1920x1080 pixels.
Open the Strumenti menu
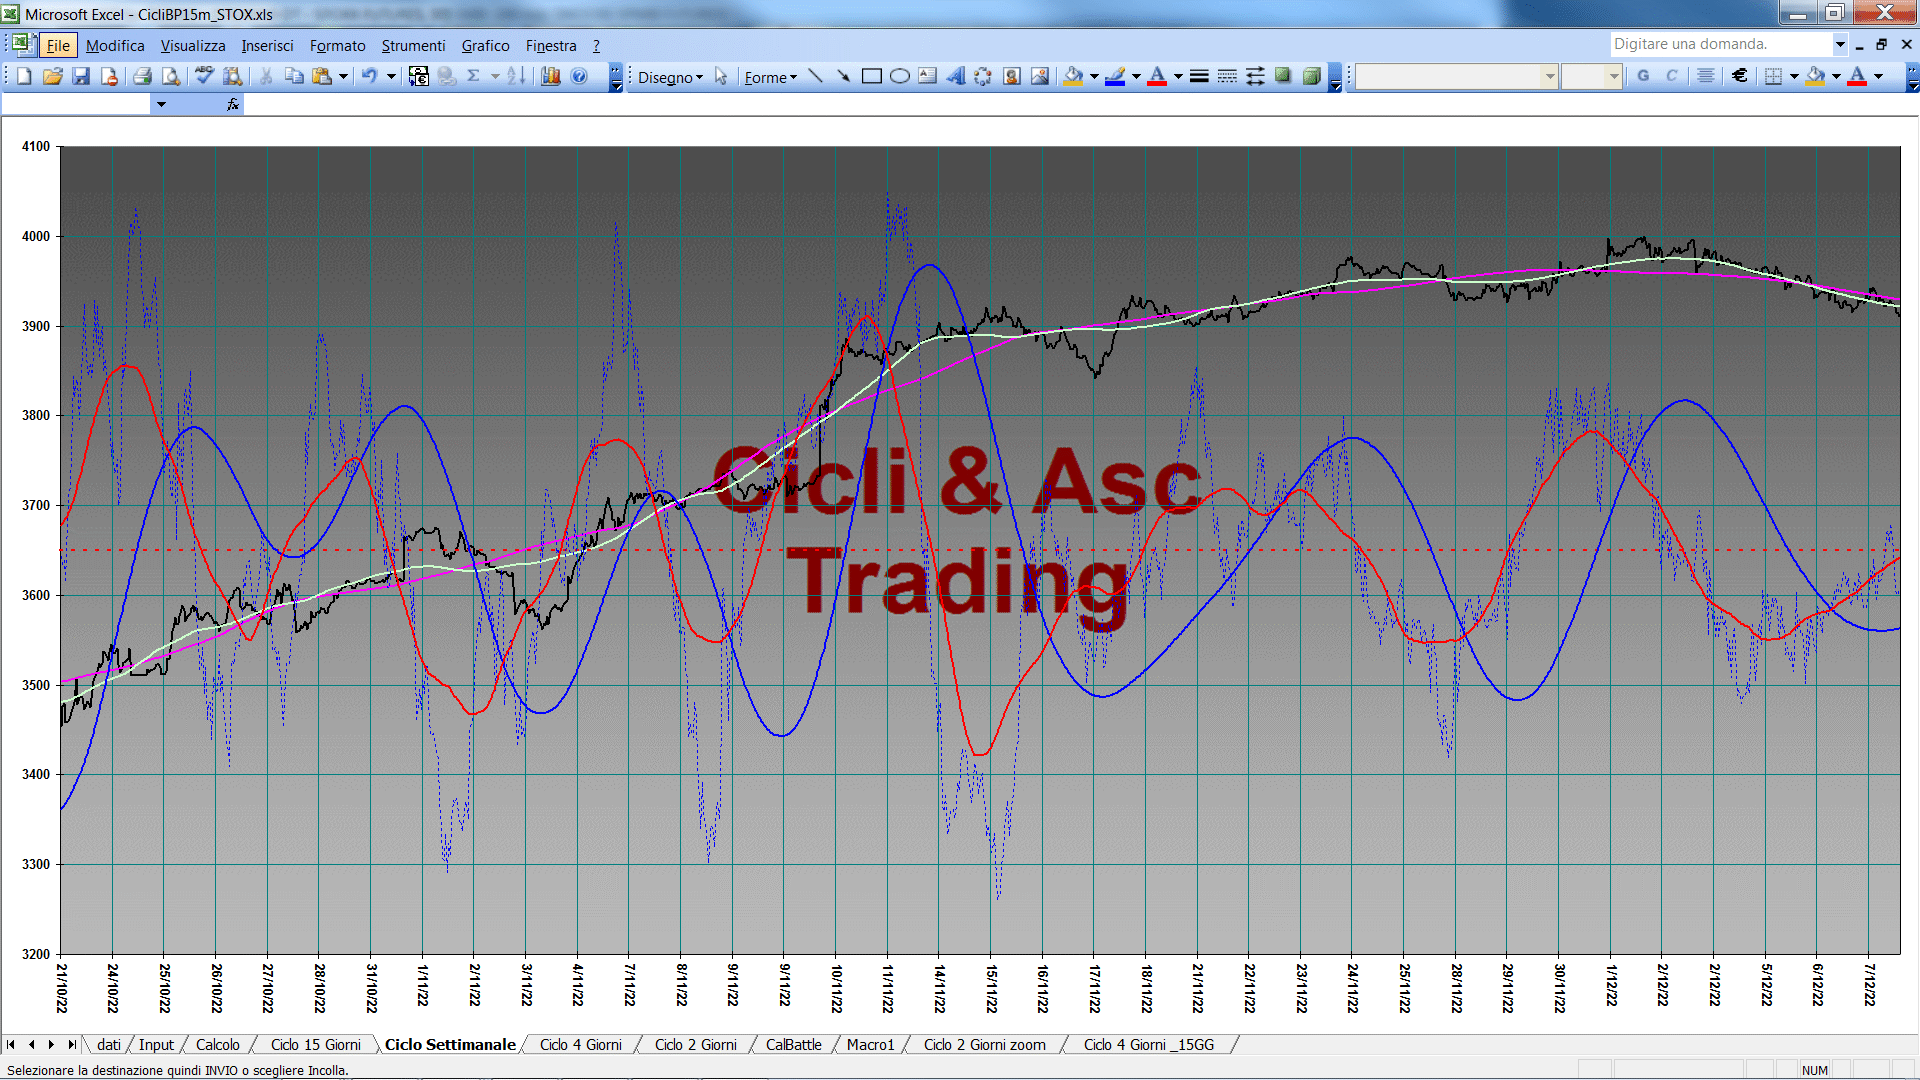413,45
